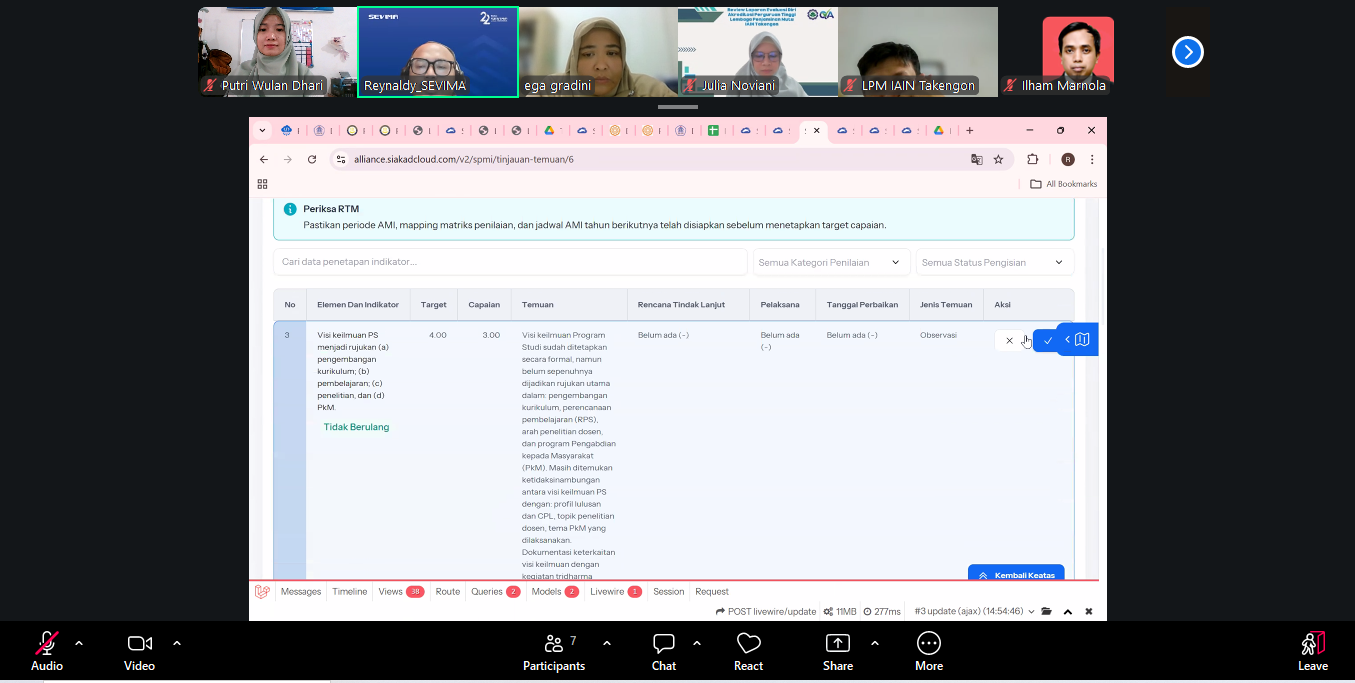Click the search input Cari data penetapan indikator
This screenshot has width=1355, height=683.
[510, 261]
